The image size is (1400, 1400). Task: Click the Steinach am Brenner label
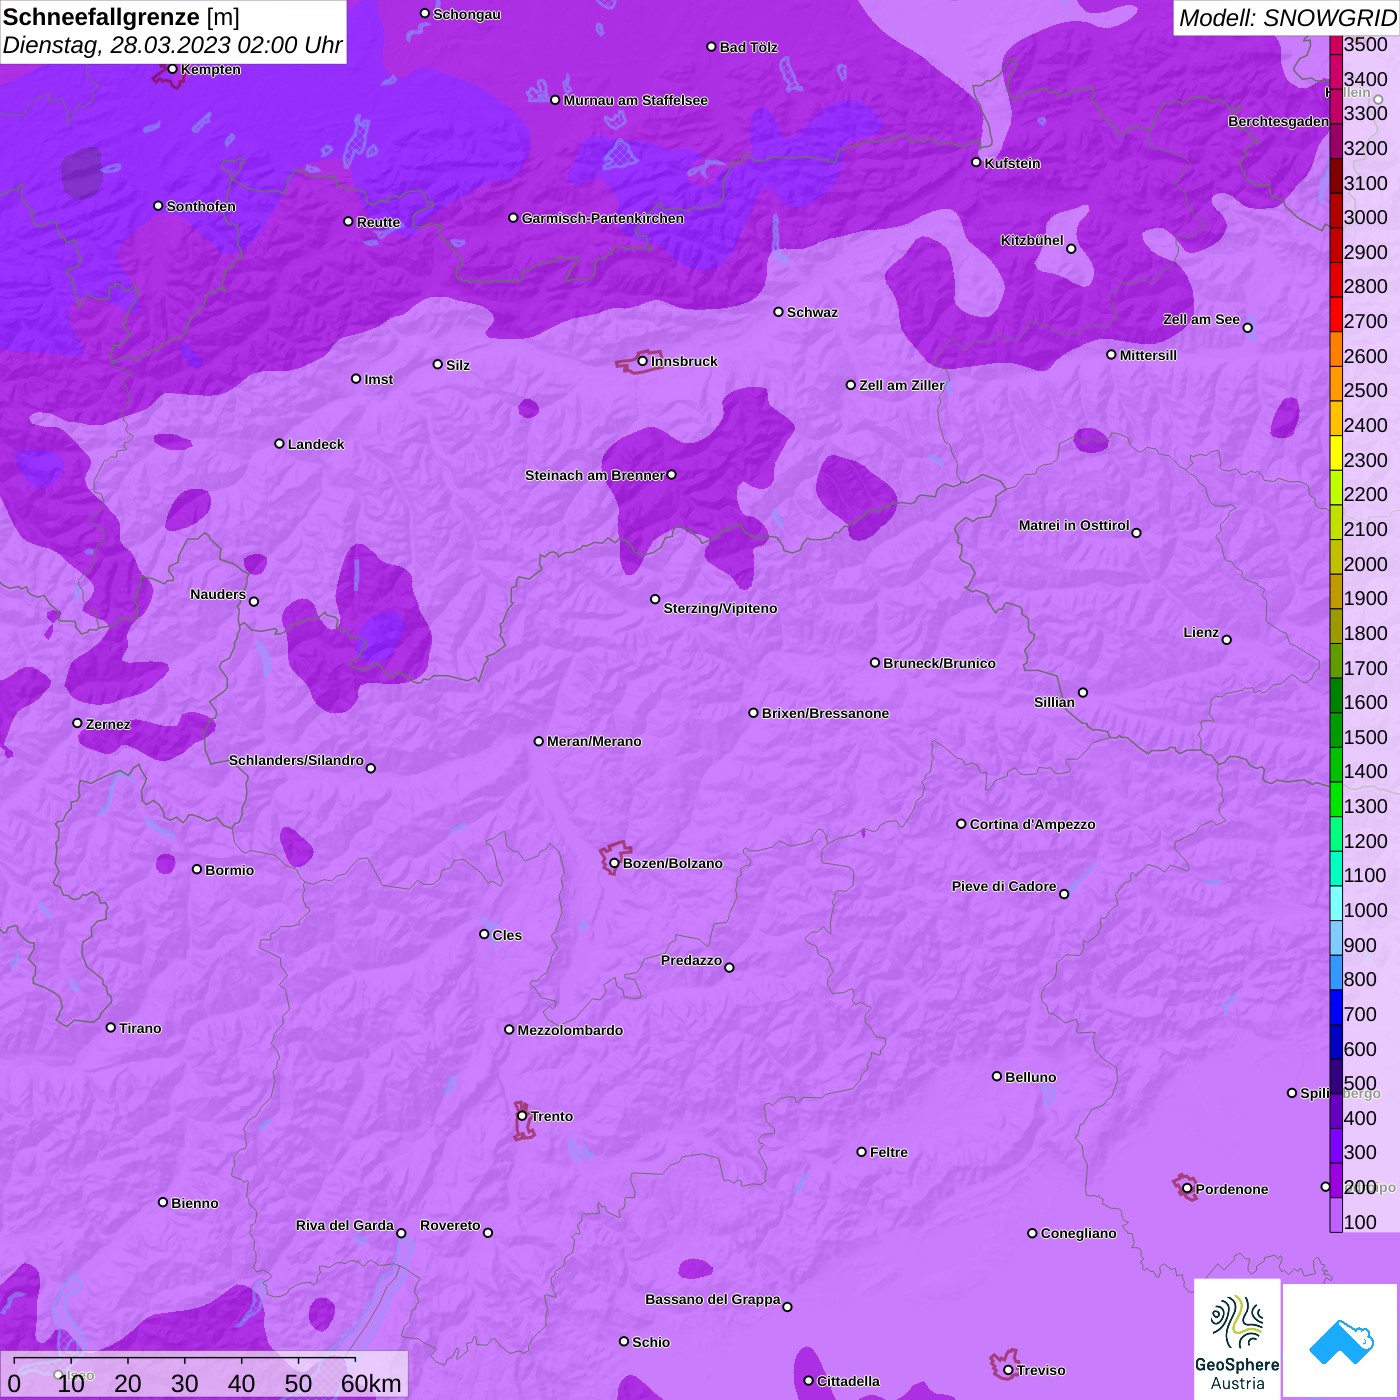point(595,475)
